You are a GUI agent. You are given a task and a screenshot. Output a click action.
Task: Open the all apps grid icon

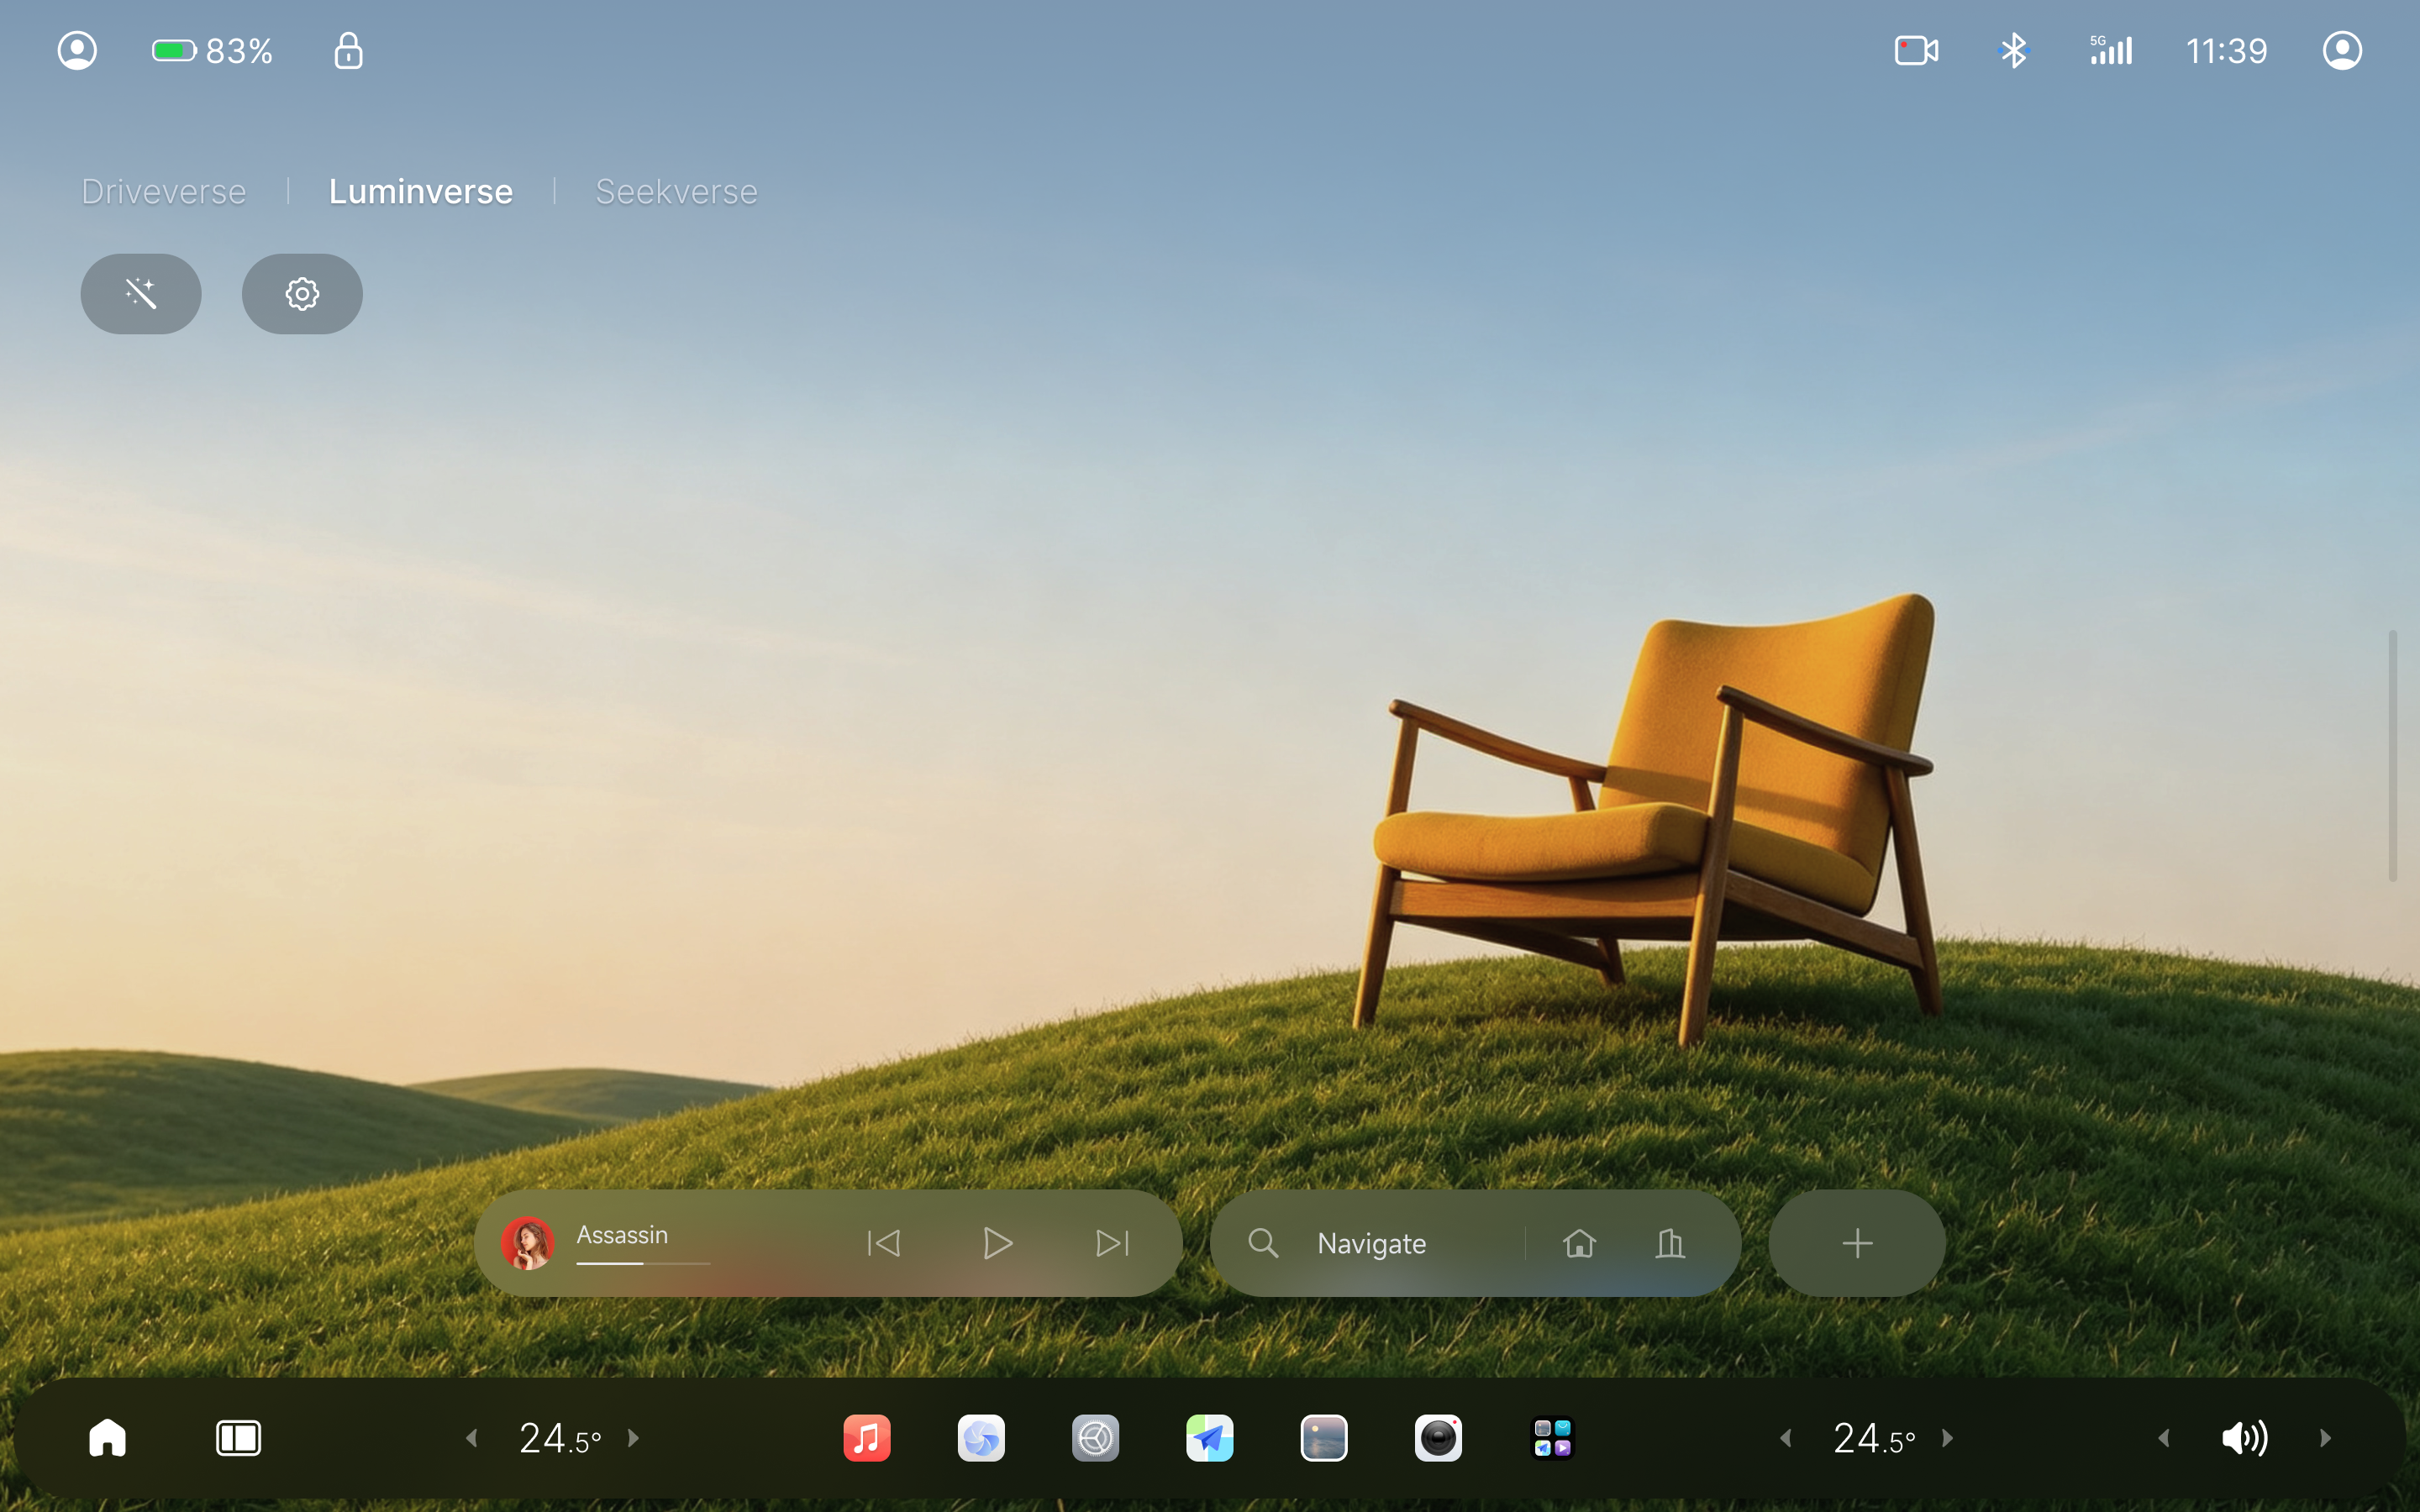pos(1552,1438)
